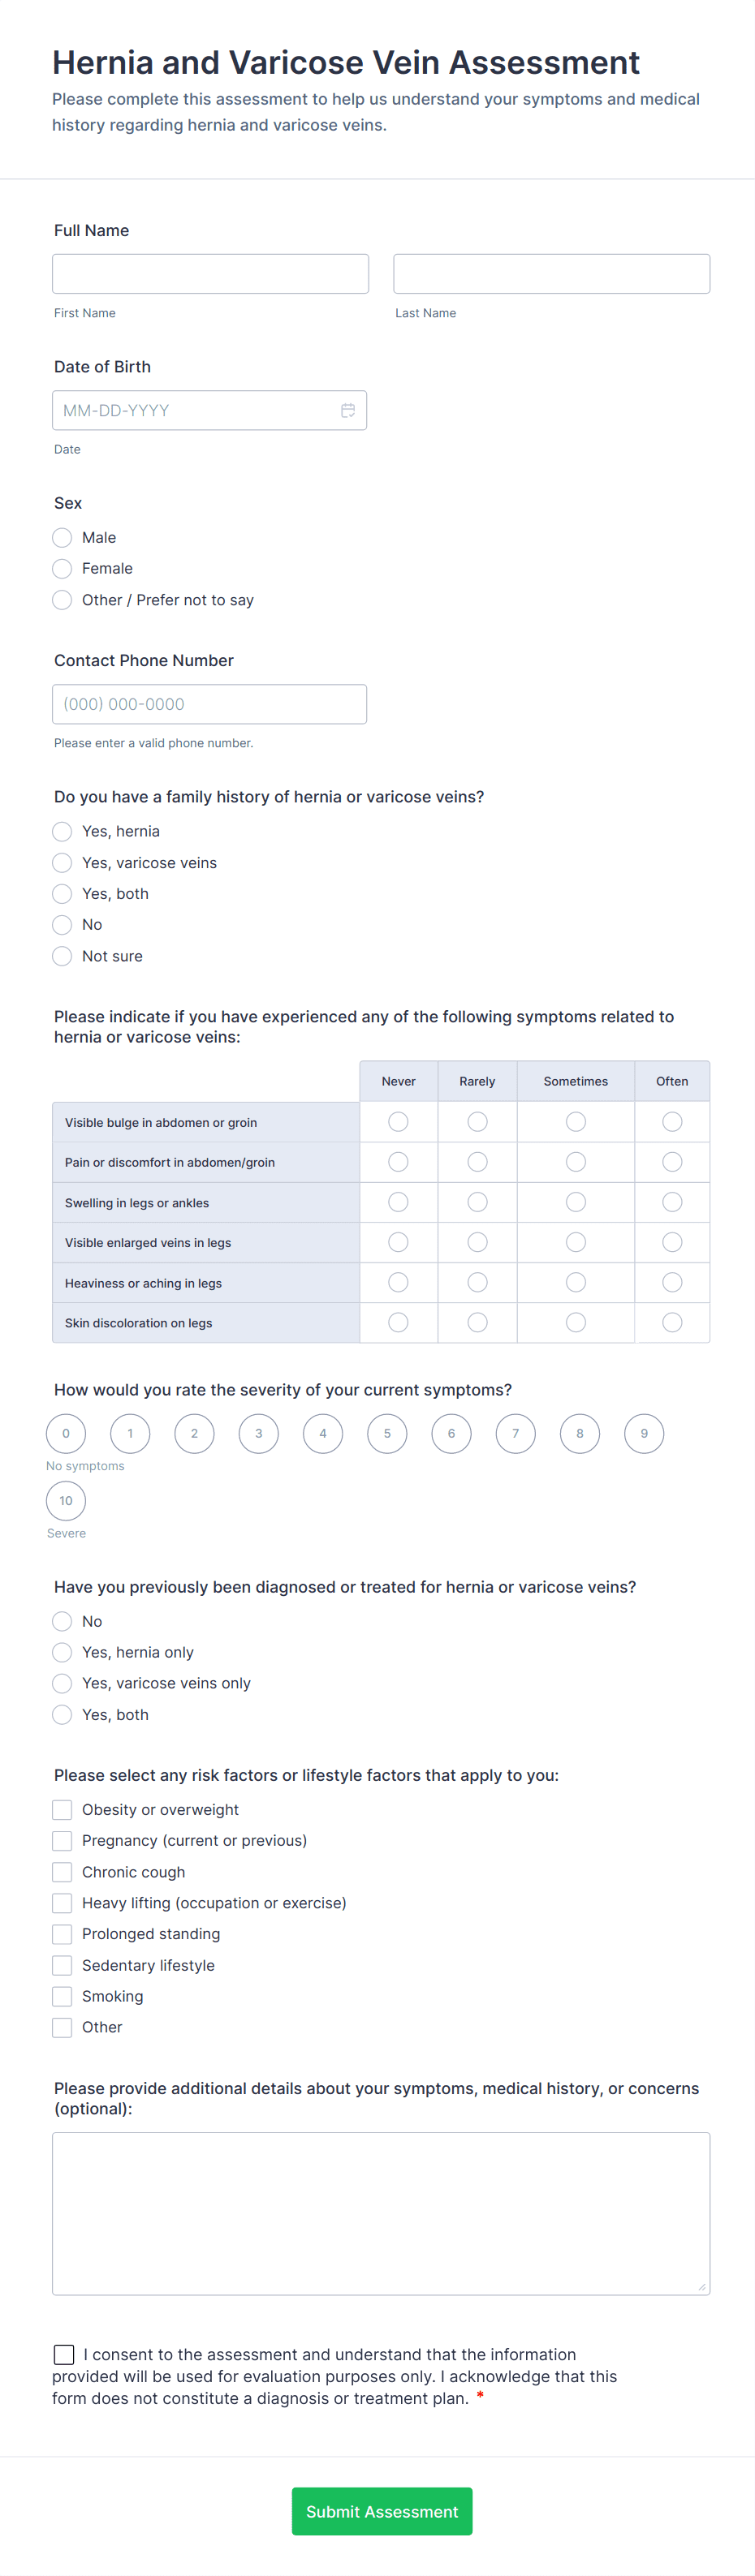Check the Smoking risk factor
The width and height of the screenshot is (755, 2576).
(x=61, y=1996)
